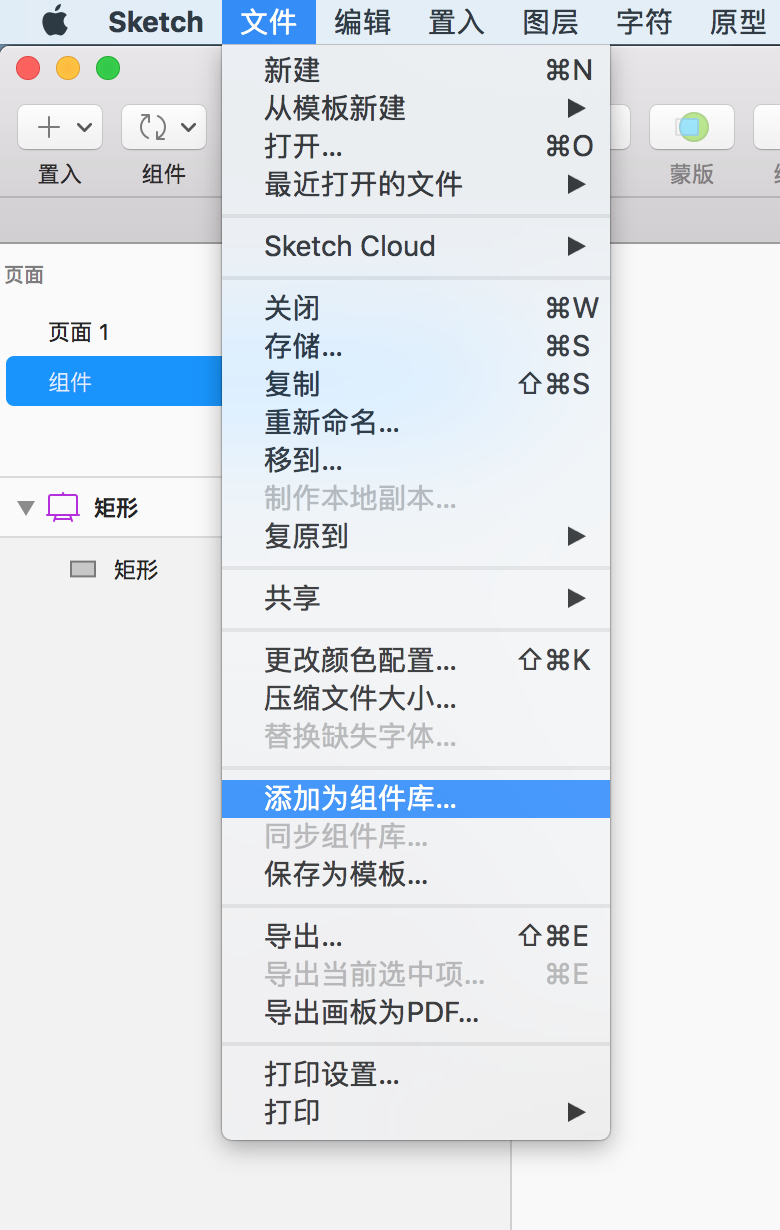Click the 编辑 menu bar item

tap(362, 21)
